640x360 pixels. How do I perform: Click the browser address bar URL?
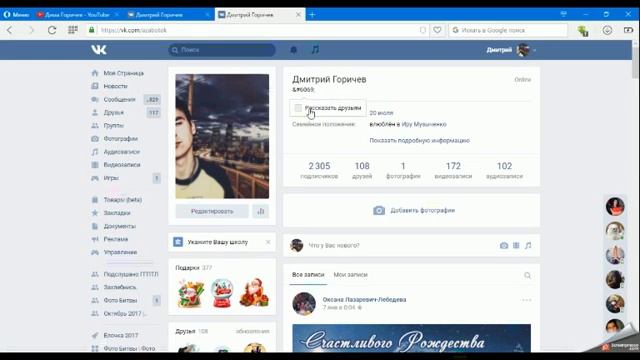134,30
